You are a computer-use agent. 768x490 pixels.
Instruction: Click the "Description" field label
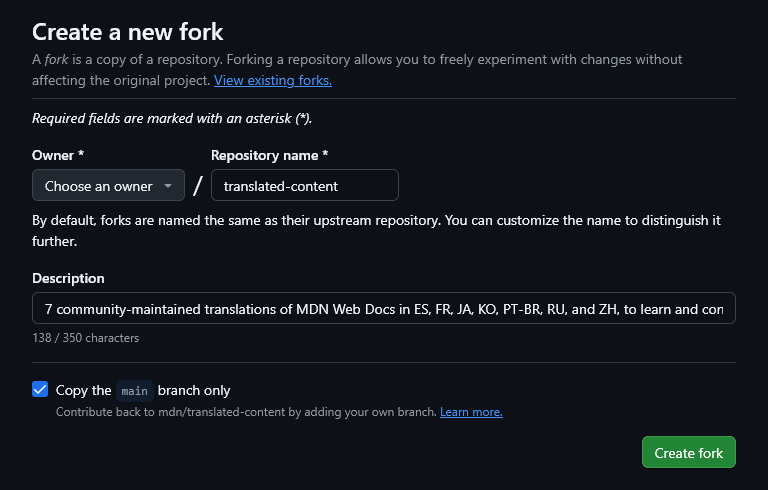pos(68,278)
